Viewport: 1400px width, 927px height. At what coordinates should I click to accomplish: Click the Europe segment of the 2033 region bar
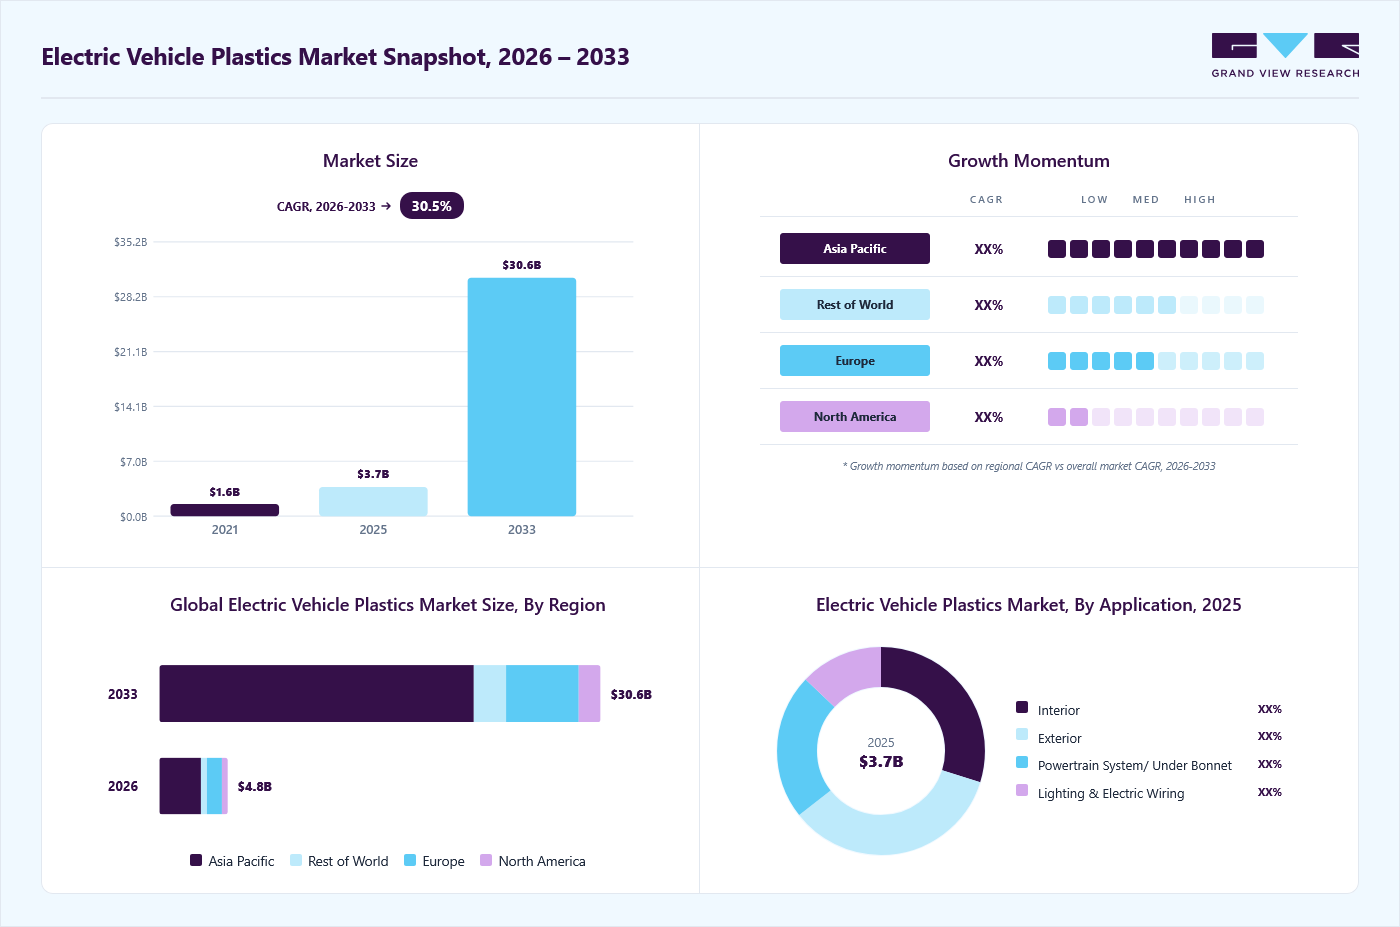[x=542, y=694]
